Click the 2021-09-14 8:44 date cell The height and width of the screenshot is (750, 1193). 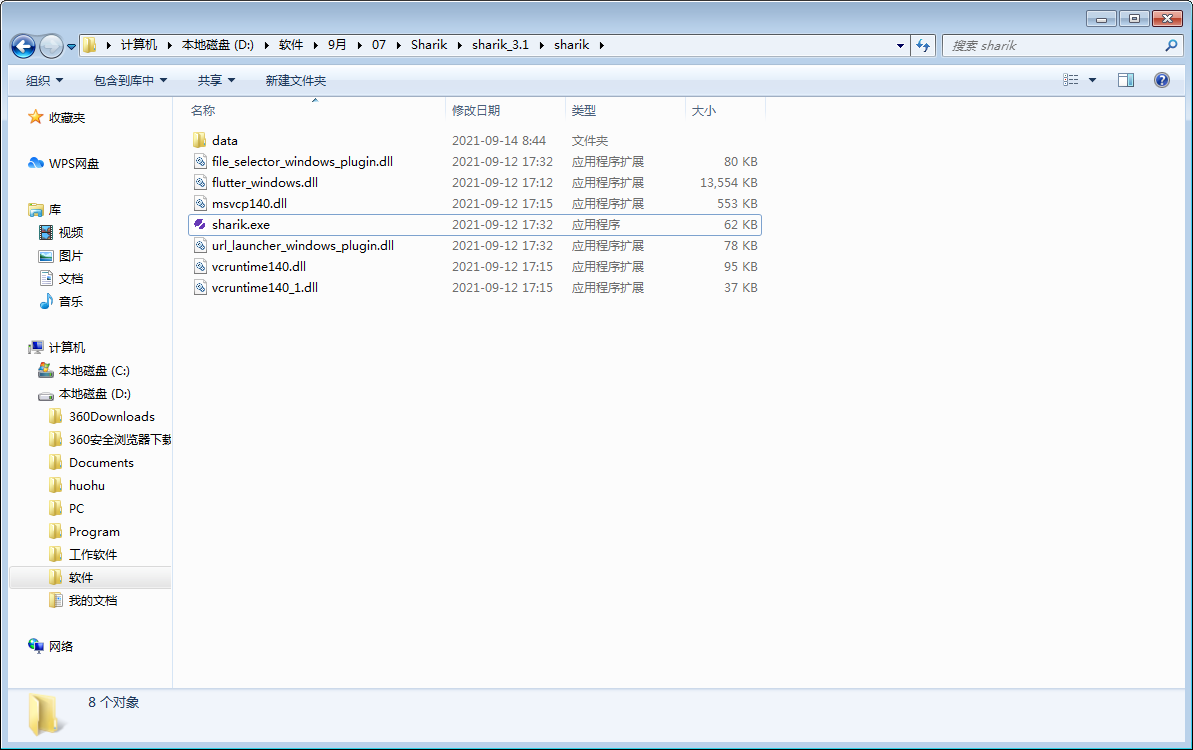click(499, 140)
